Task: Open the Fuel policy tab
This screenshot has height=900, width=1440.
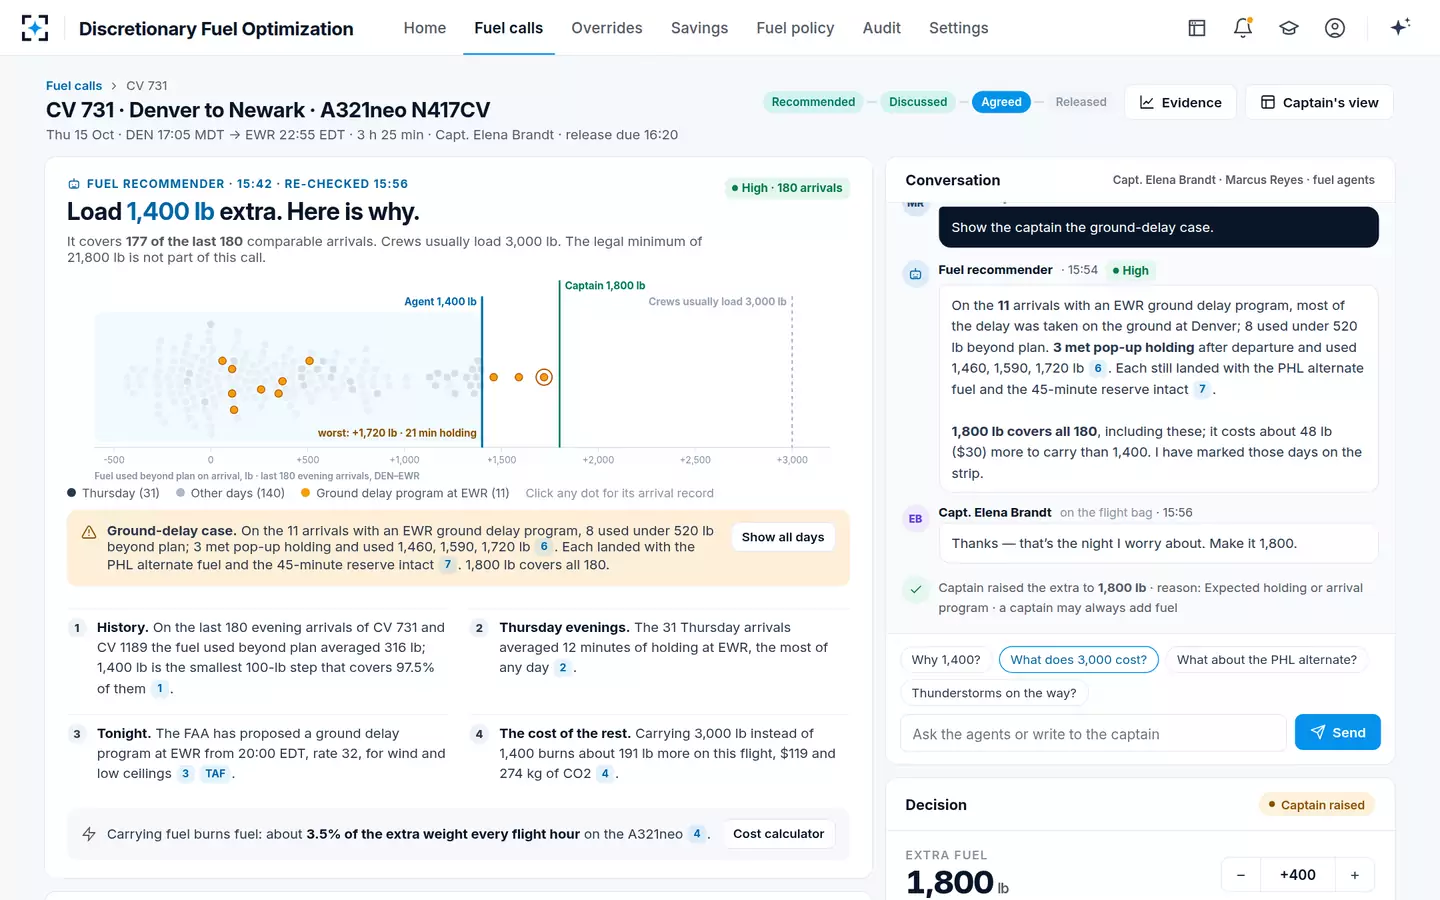Action: tap(796, 28)
